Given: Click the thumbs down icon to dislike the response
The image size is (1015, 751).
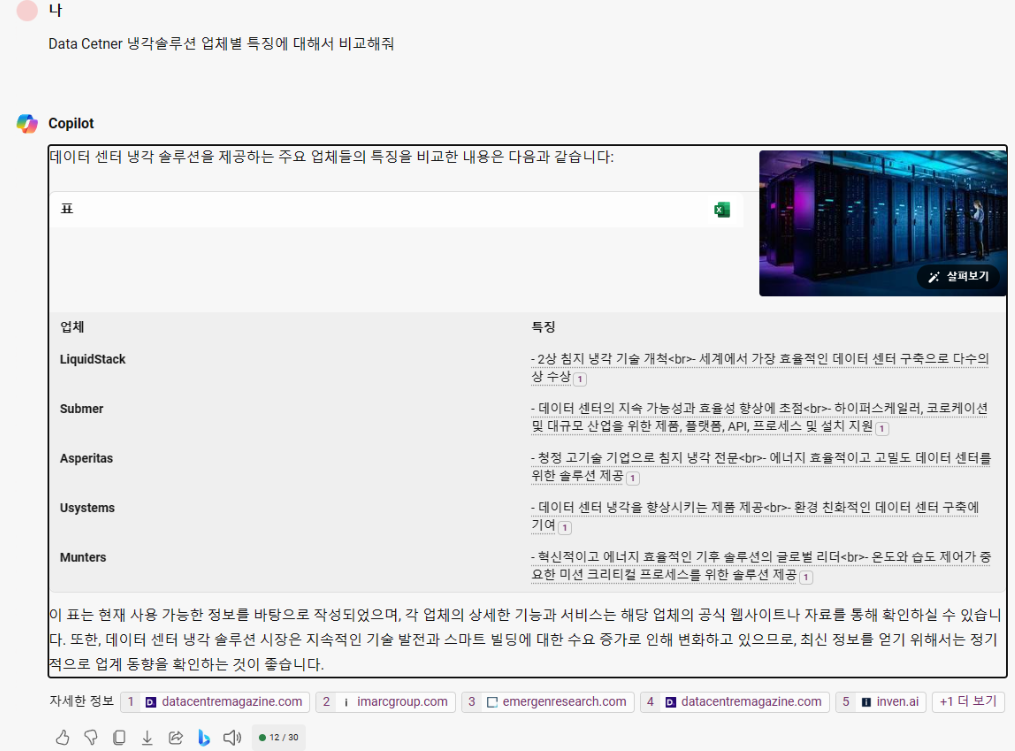Looking at the screenshot, I should point(90,737).
